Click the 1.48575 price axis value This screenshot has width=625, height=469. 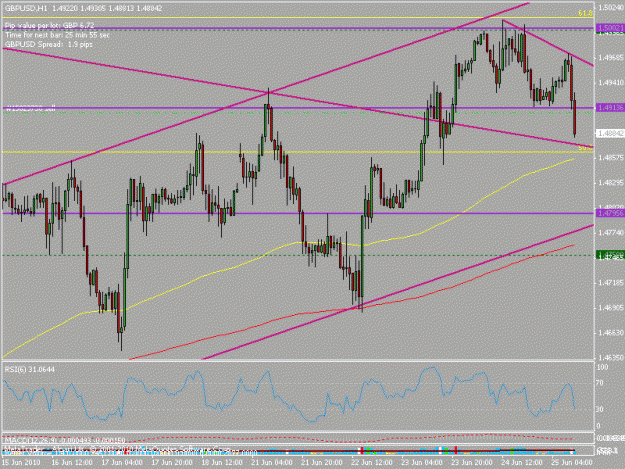click(x=611, y=158)
